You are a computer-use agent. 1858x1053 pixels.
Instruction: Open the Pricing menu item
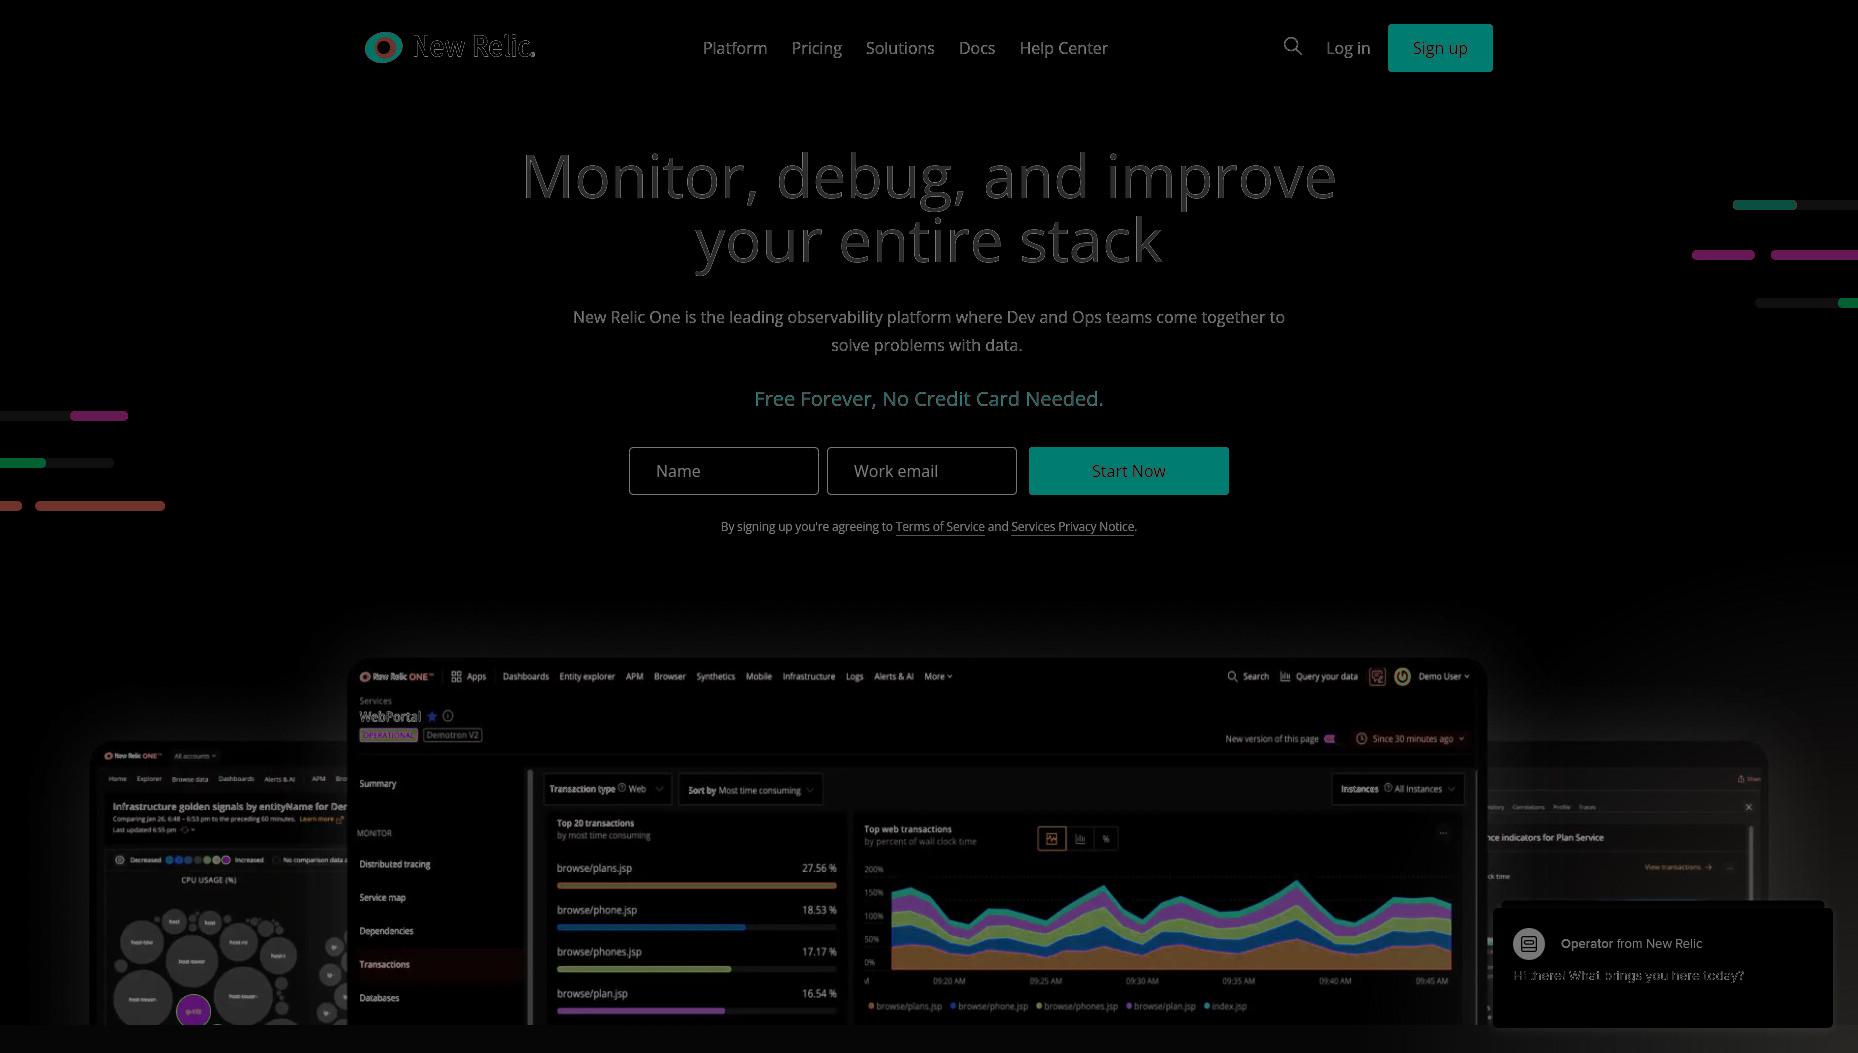click(x=816, y=48)
